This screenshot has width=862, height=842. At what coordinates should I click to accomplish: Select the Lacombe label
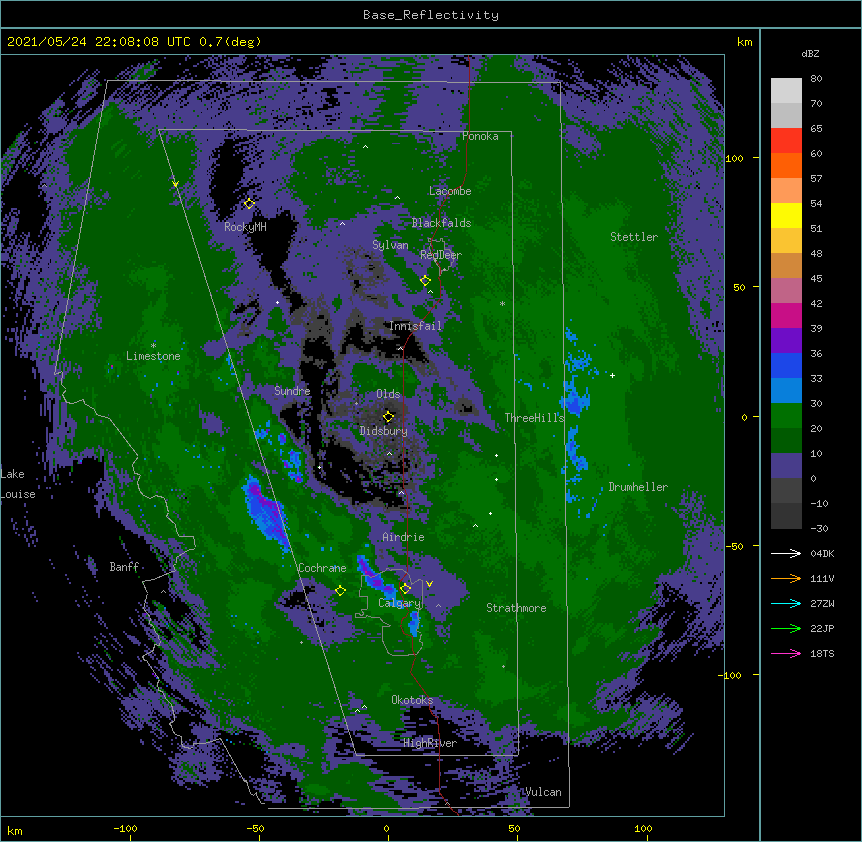450,191
